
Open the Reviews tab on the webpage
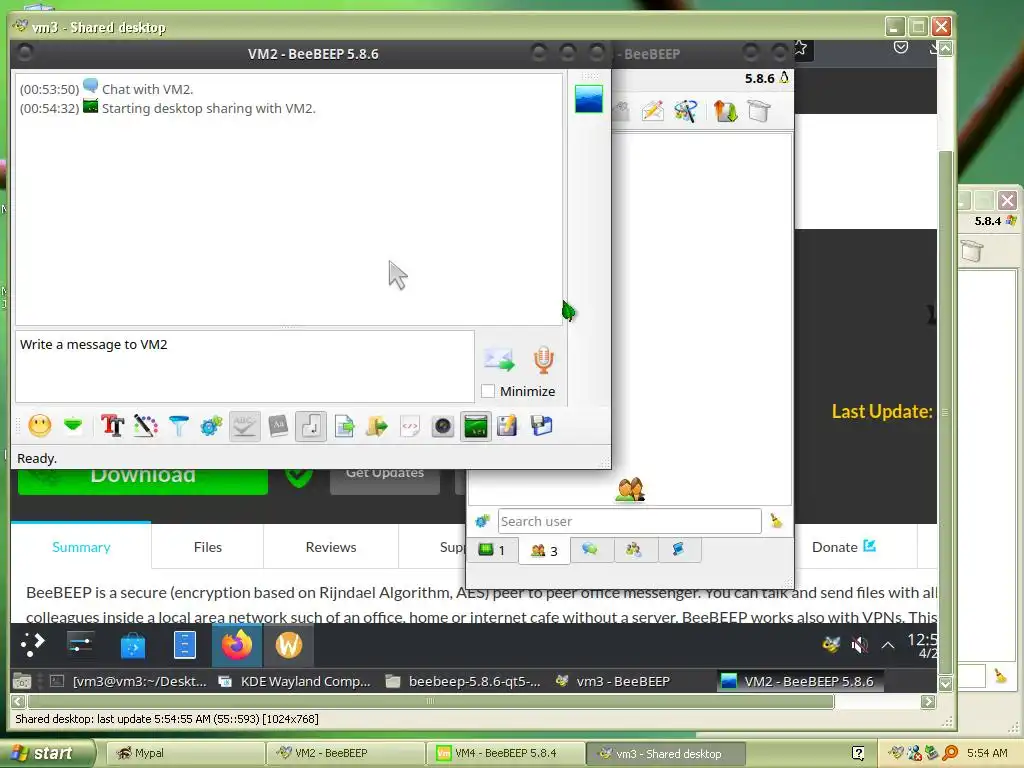point(331,547)
